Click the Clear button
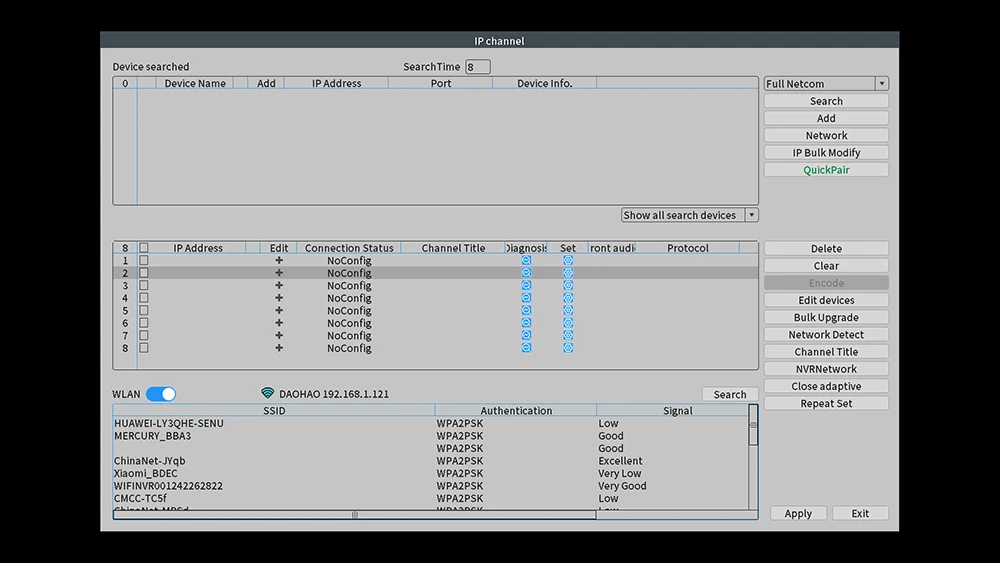1000x563 pixels. point(826,266)
